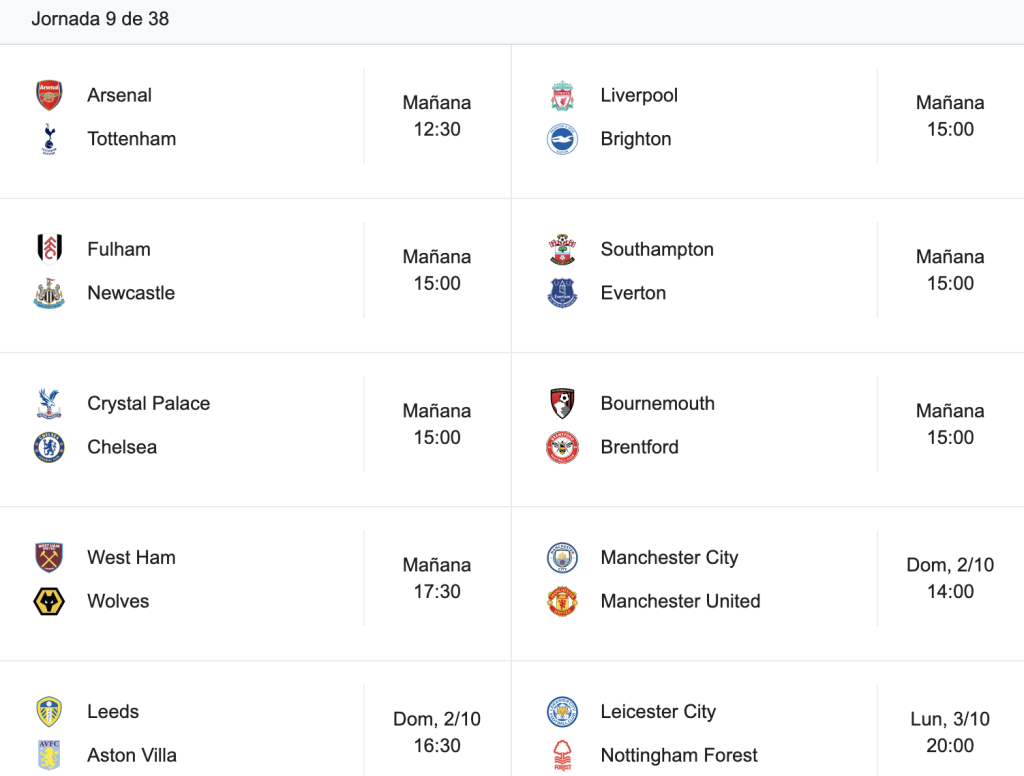The width and height of the screenshot is (1024, 776).
Task: Open the Fulham team name link
Action: point(119,250)
